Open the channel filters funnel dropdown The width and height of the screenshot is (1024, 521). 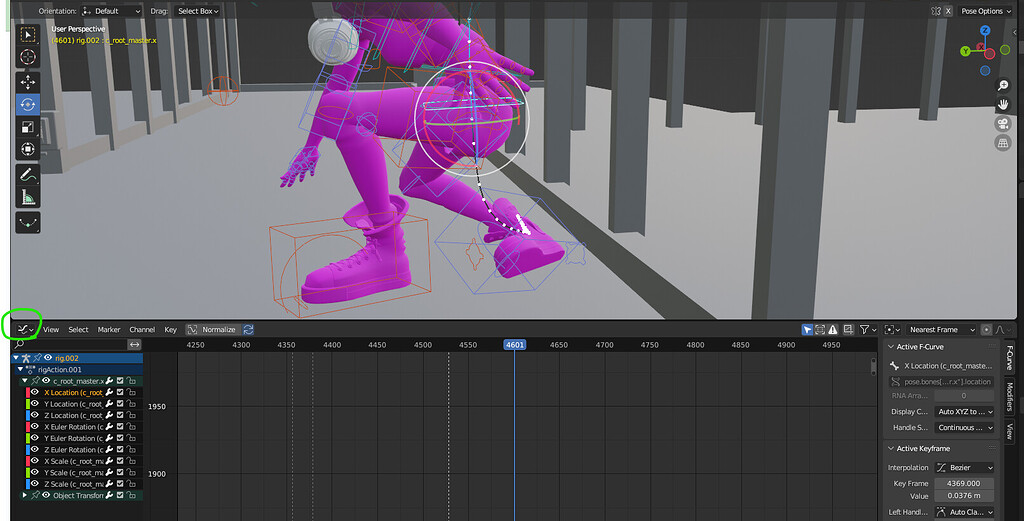868,330
